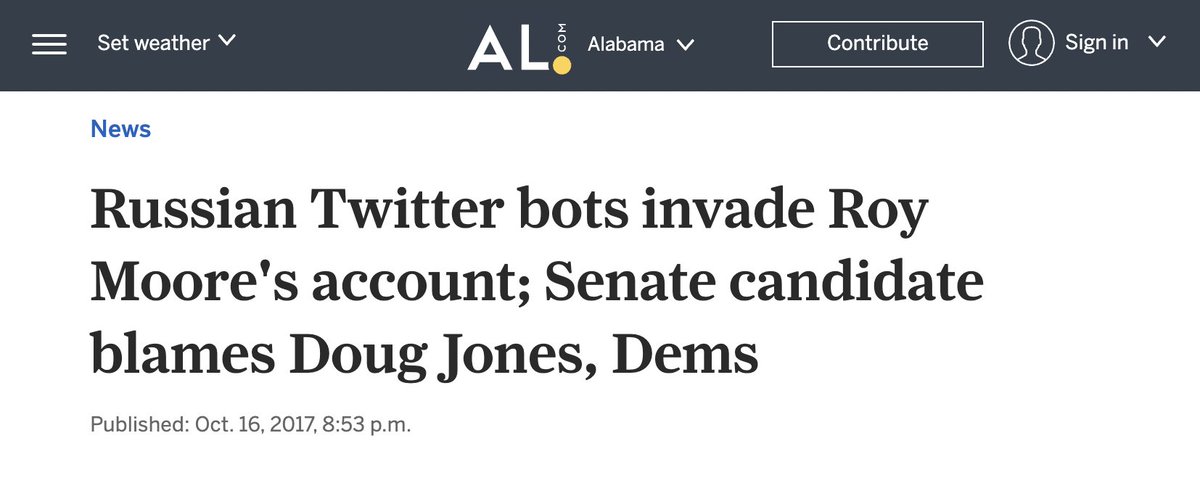The width and height of the screenshot is (1200, 483).
Task: Click the "8:53 p.m." publish time
Action: coord(366,424)
